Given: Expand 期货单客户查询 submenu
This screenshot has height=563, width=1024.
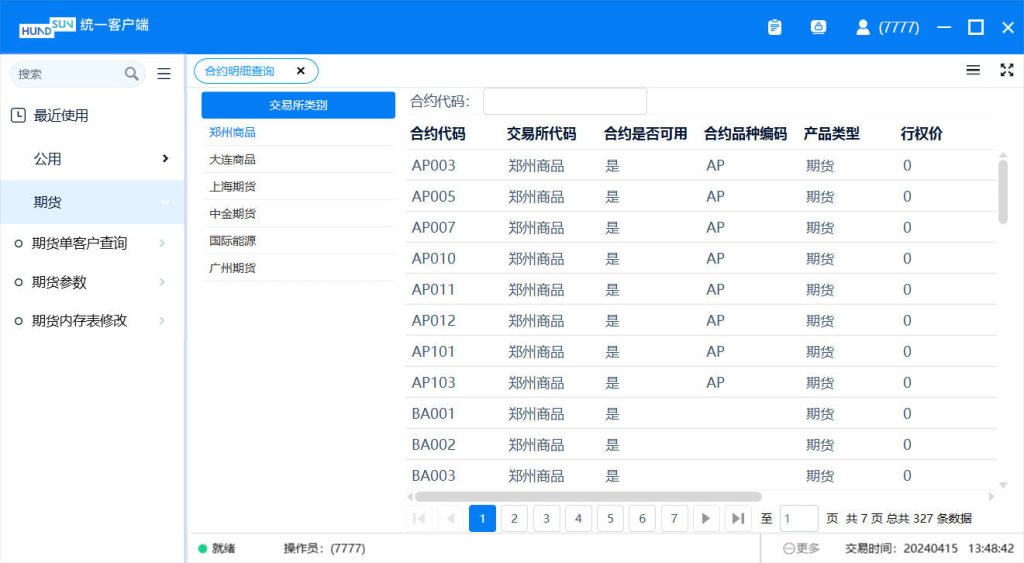Looking at the screenshot, I should 90,243.
